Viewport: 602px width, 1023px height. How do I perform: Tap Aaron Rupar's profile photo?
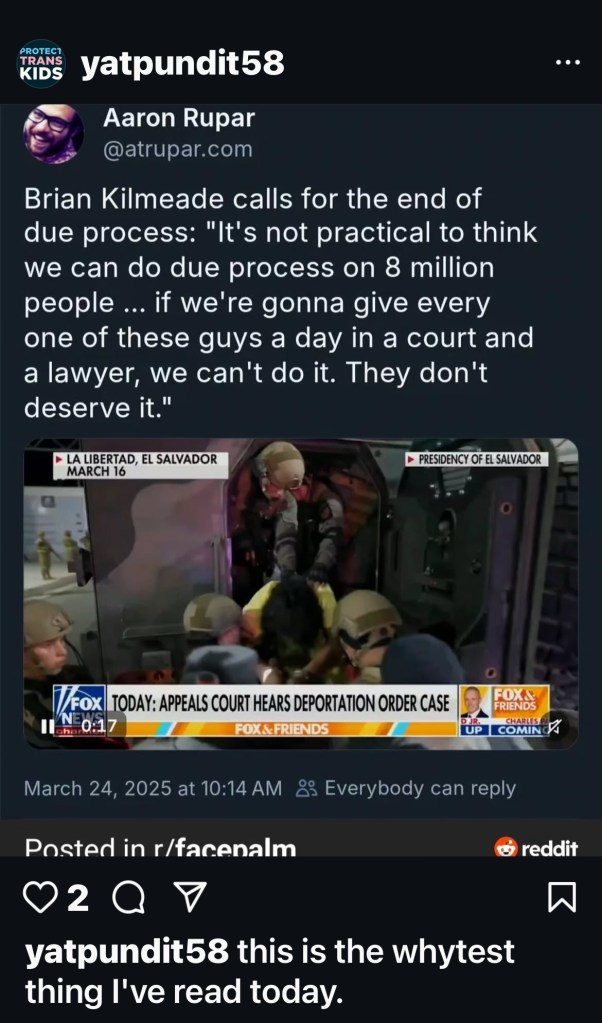point(54,133)
